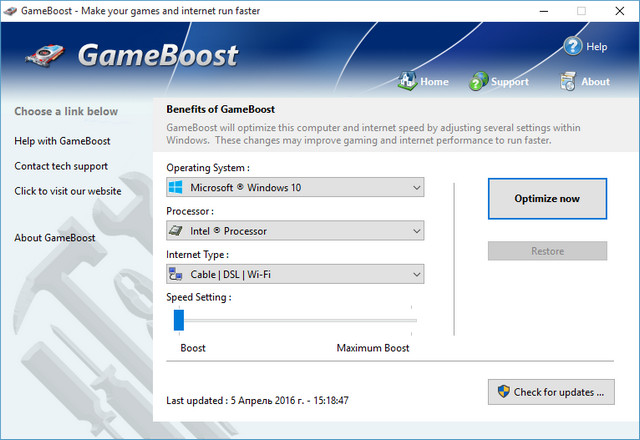The image size is (640, 440).
Task: Click the Speed Setting slider handle
Action: [x=179, y=319]
